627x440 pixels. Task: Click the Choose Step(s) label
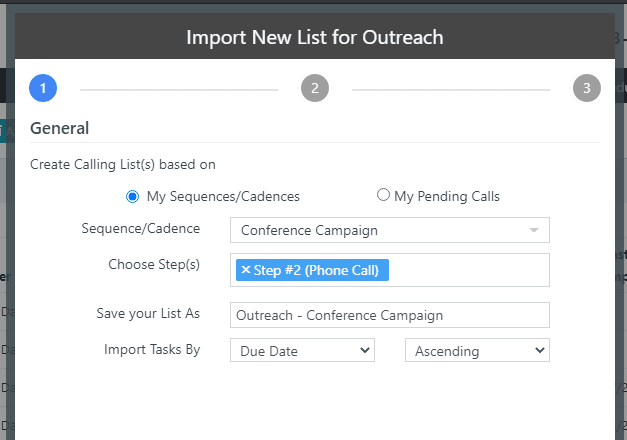(x=154, y=265)
